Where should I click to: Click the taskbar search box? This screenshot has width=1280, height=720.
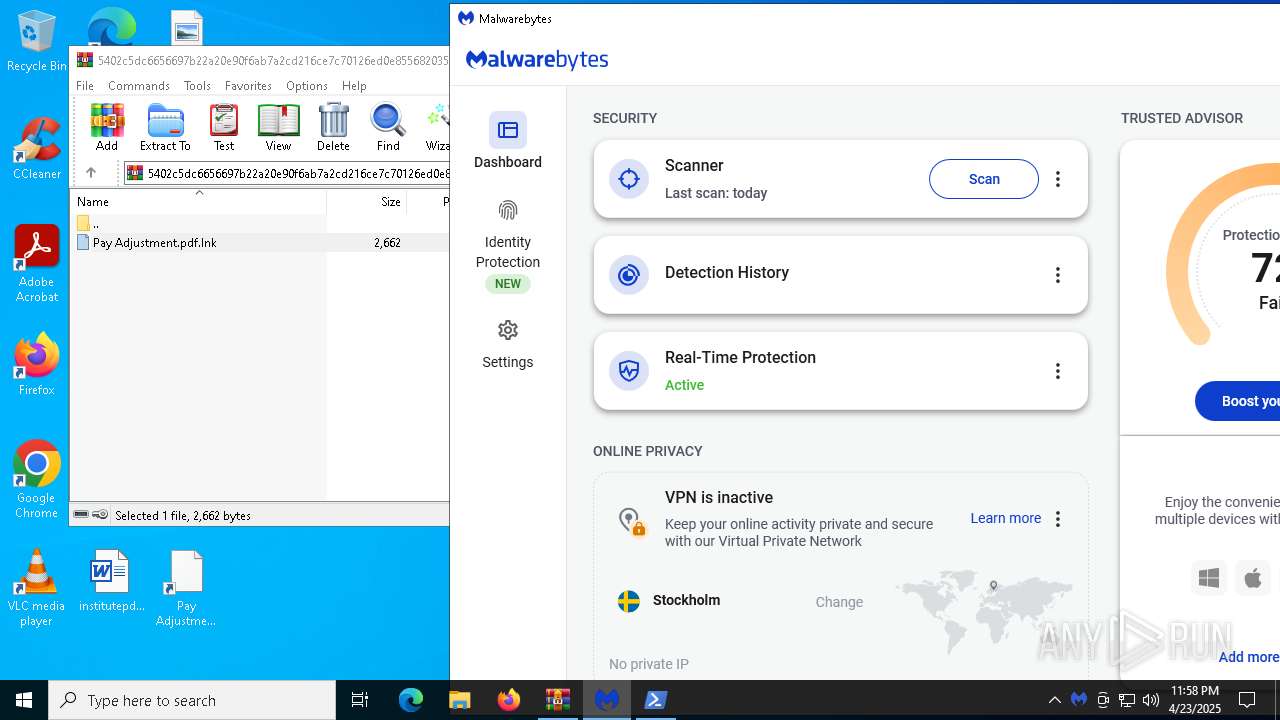tap(192, 700)
